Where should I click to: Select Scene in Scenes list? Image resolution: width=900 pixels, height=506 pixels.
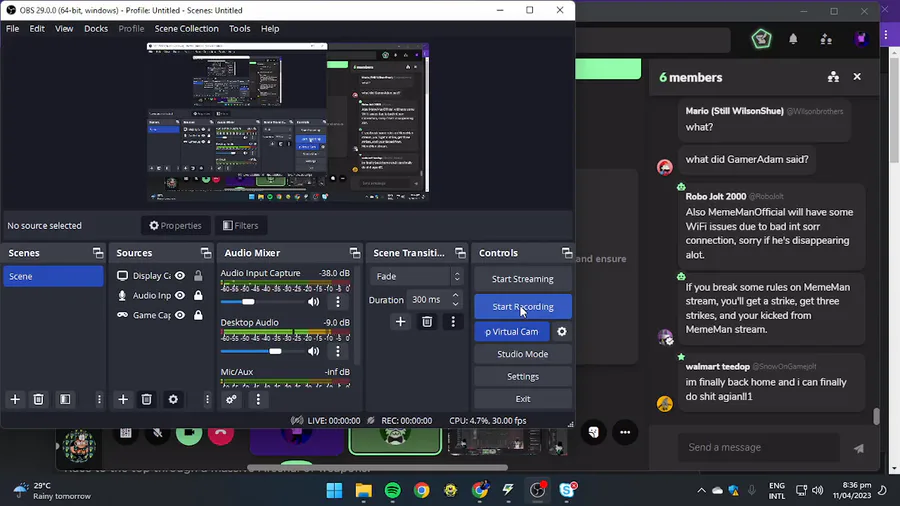pos(53,277)
